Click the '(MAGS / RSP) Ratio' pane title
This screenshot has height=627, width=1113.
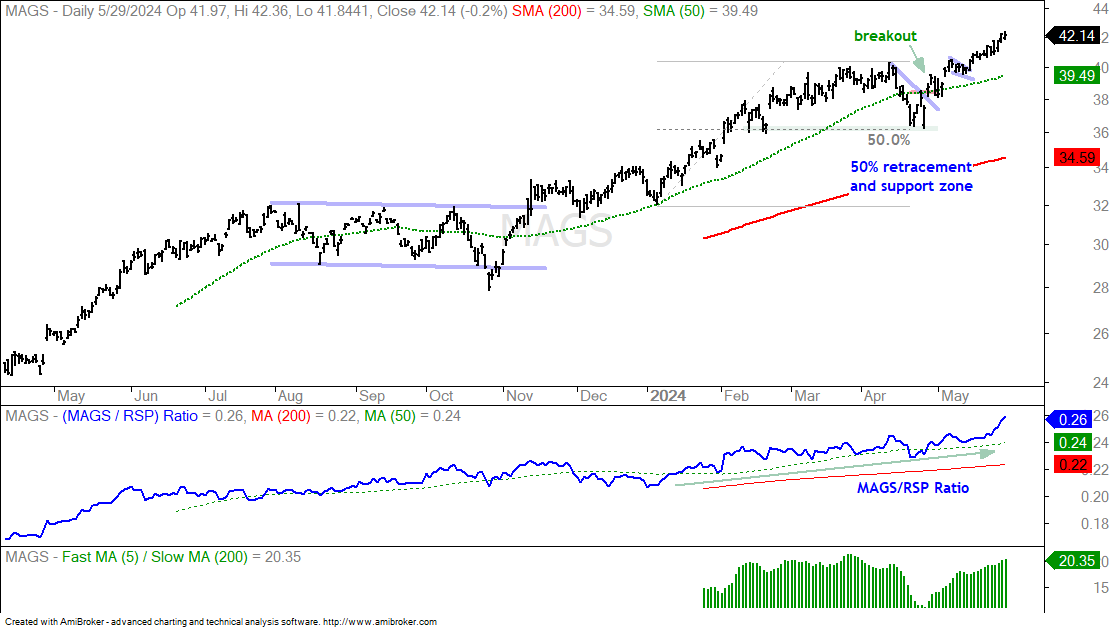point(130,416)
